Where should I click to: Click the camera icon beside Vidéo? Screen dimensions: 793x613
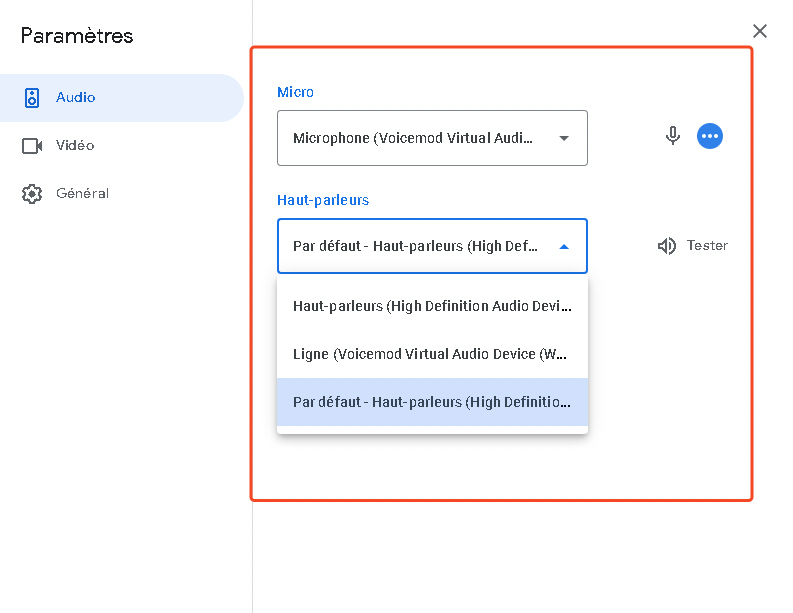32,146
